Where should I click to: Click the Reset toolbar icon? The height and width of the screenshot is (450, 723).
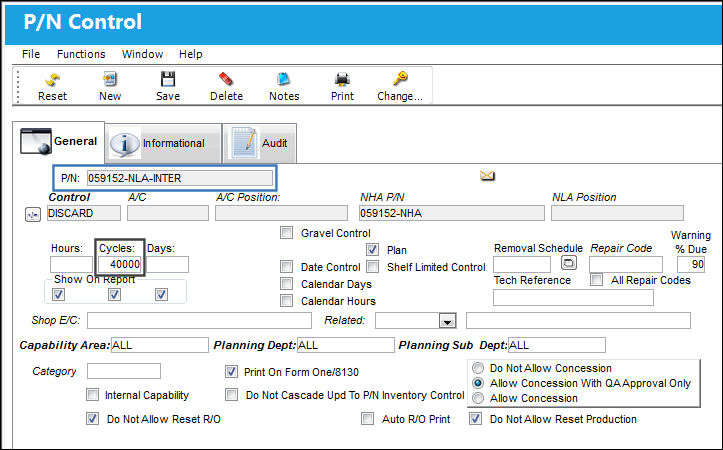coord(52,80)
